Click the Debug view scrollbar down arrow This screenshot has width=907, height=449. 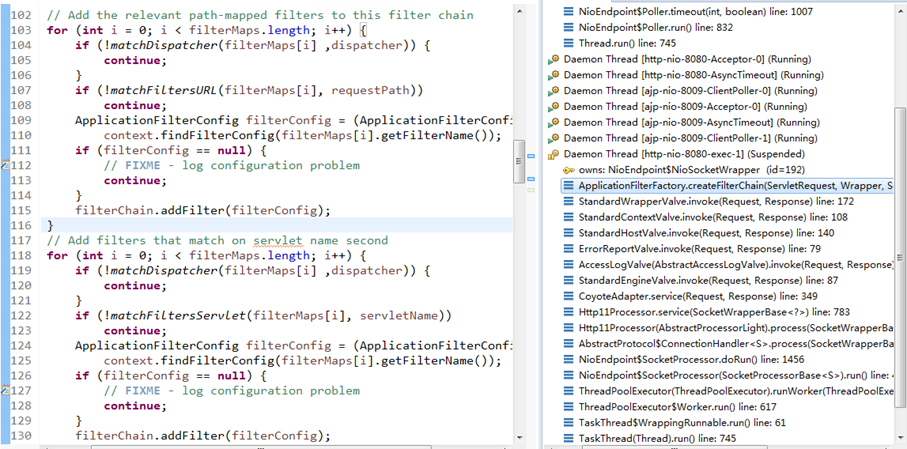coord(901,438)
